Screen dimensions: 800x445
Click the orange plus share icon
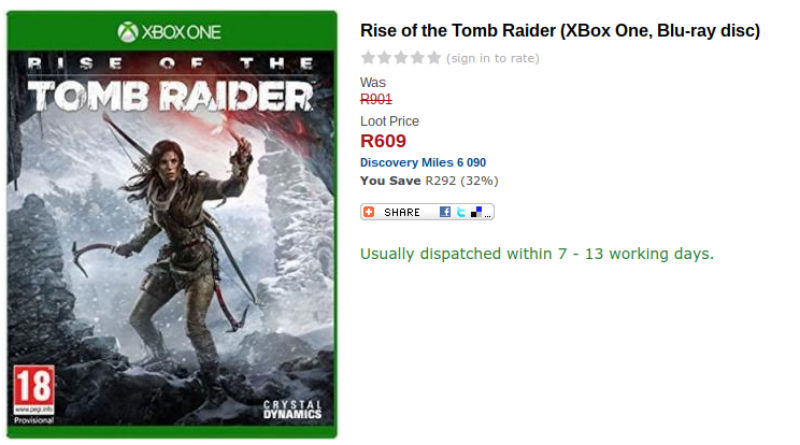(x=369, y=212)
